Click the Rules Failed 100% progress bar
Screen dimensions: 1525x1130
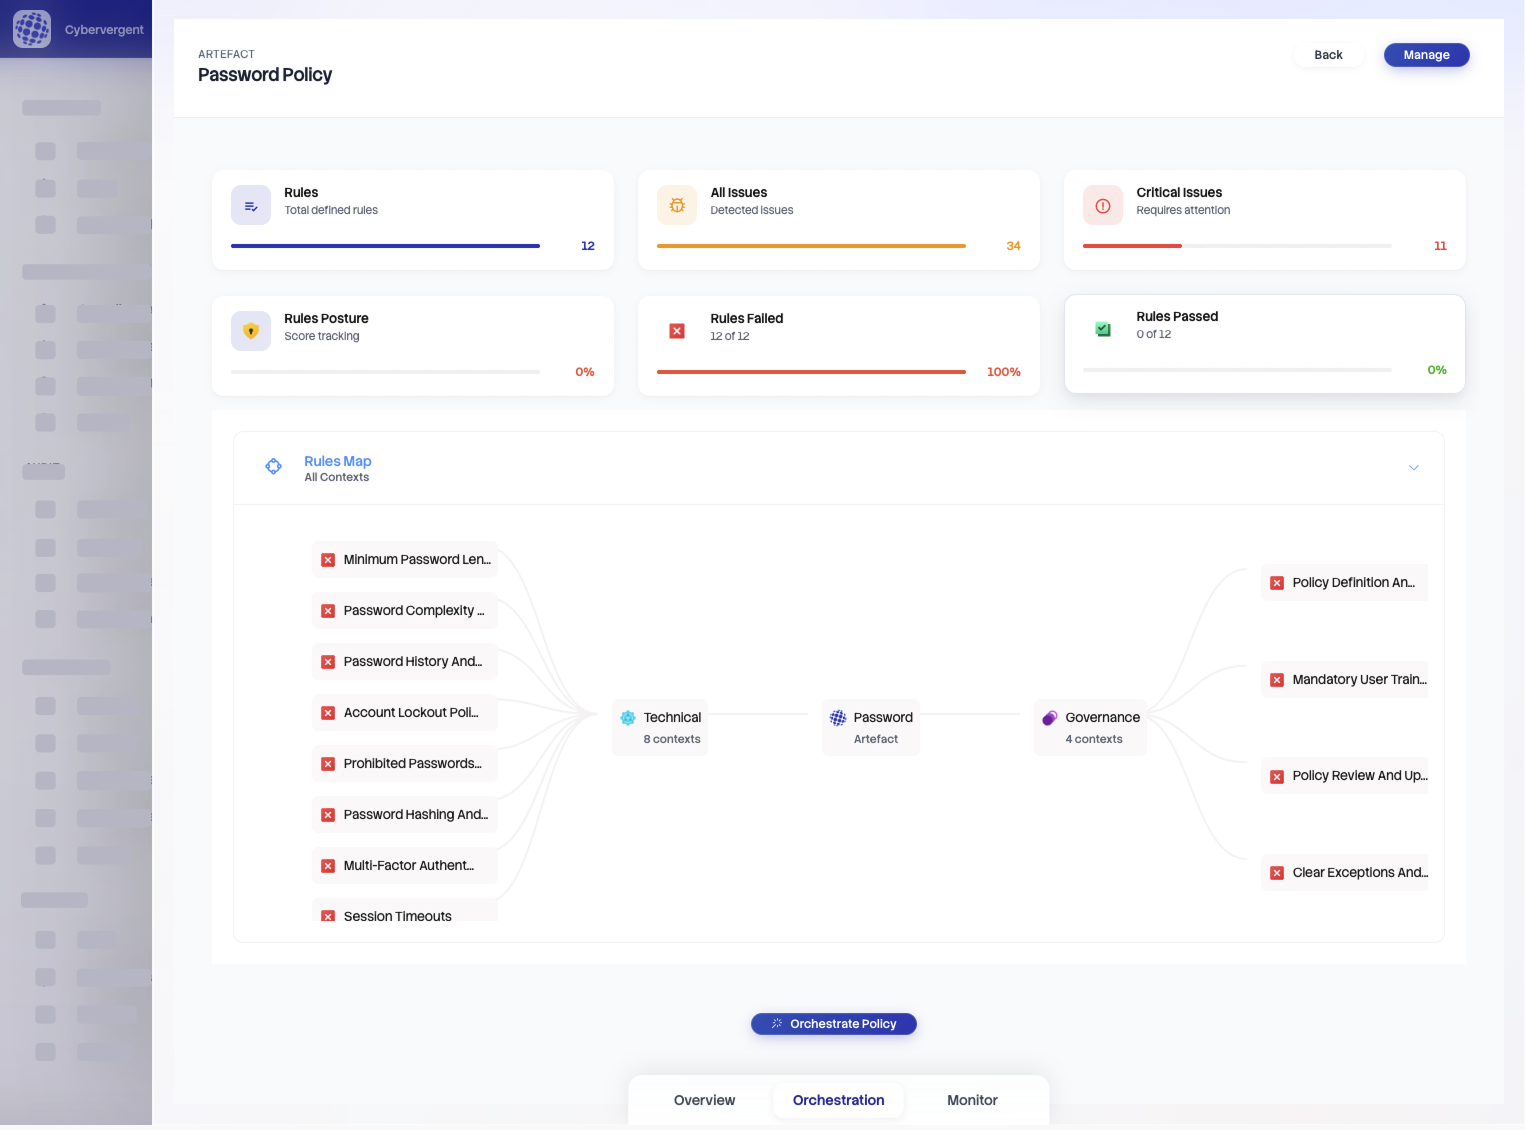click(811, 372)
